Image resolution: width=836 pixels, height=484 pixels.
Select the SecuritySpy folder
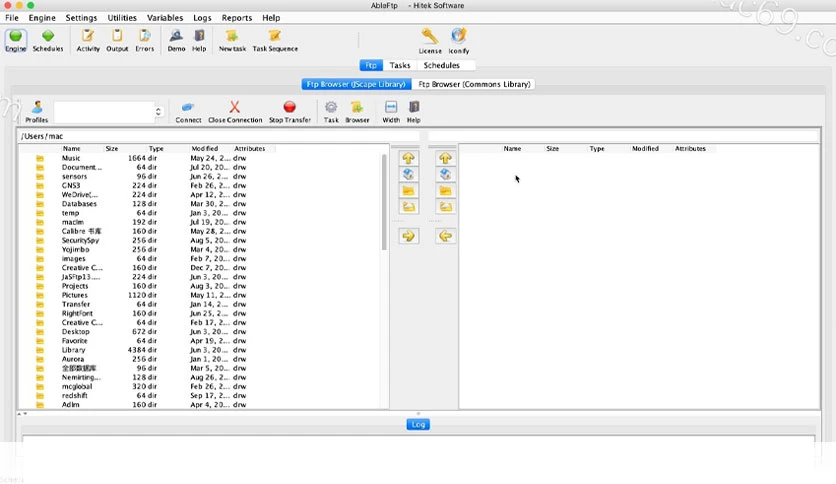tap(81, 240)
